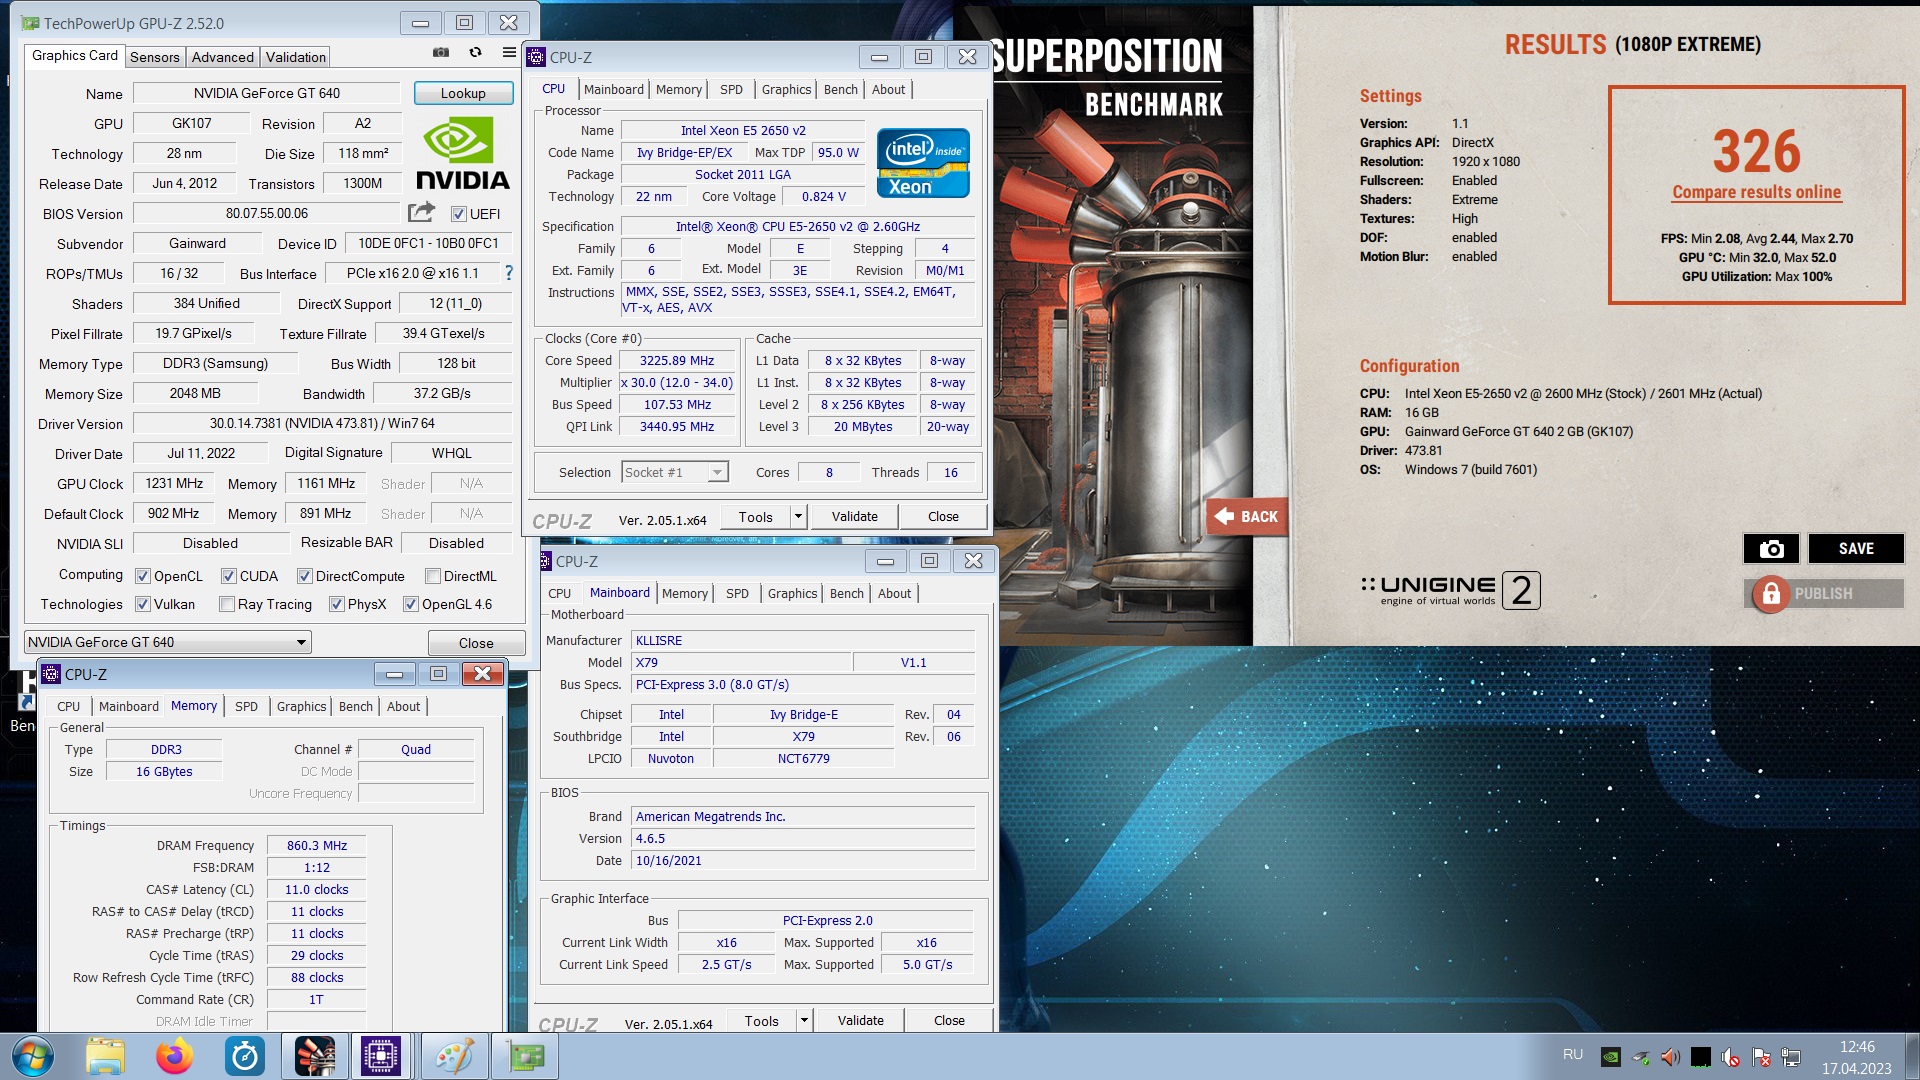The image size is (1920, 1080).
Task: Click network tray icon
Action: tap(1791, 1056)
